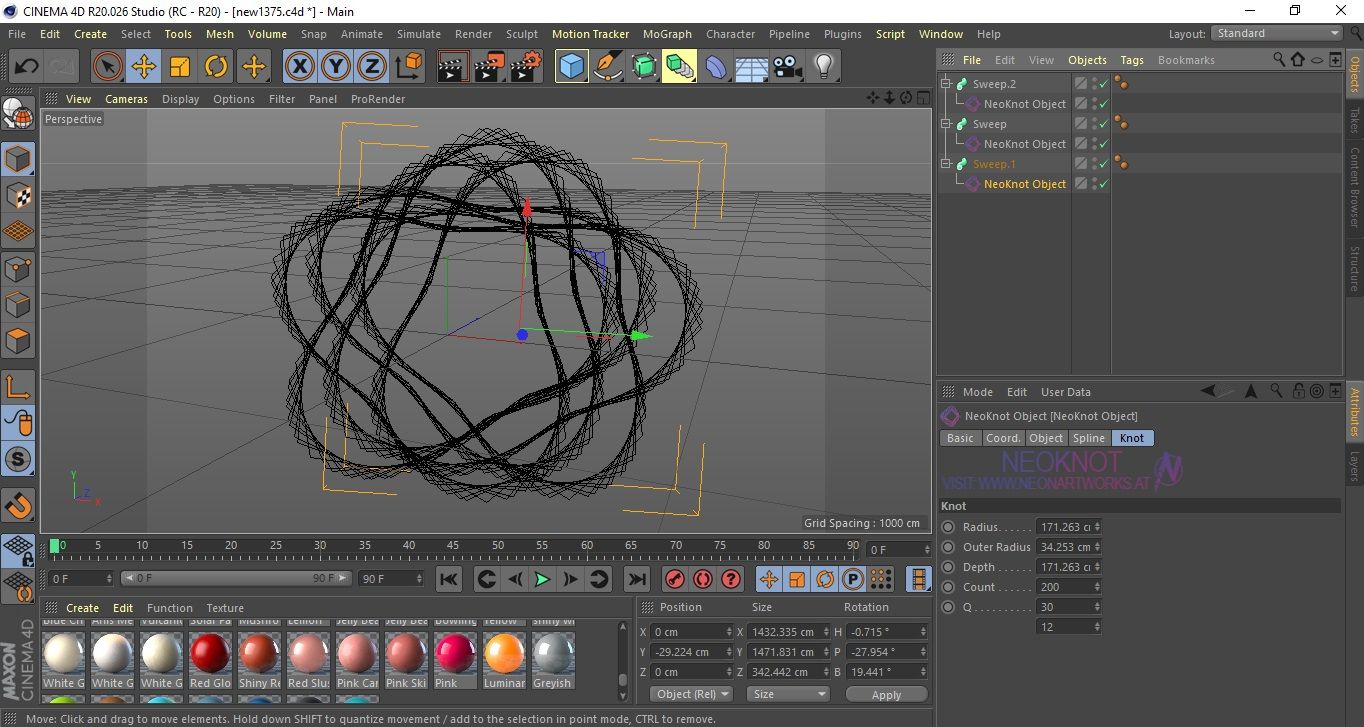Switch to the Spline tab
Viewport: 1364px width, 727px height.
1089,438
